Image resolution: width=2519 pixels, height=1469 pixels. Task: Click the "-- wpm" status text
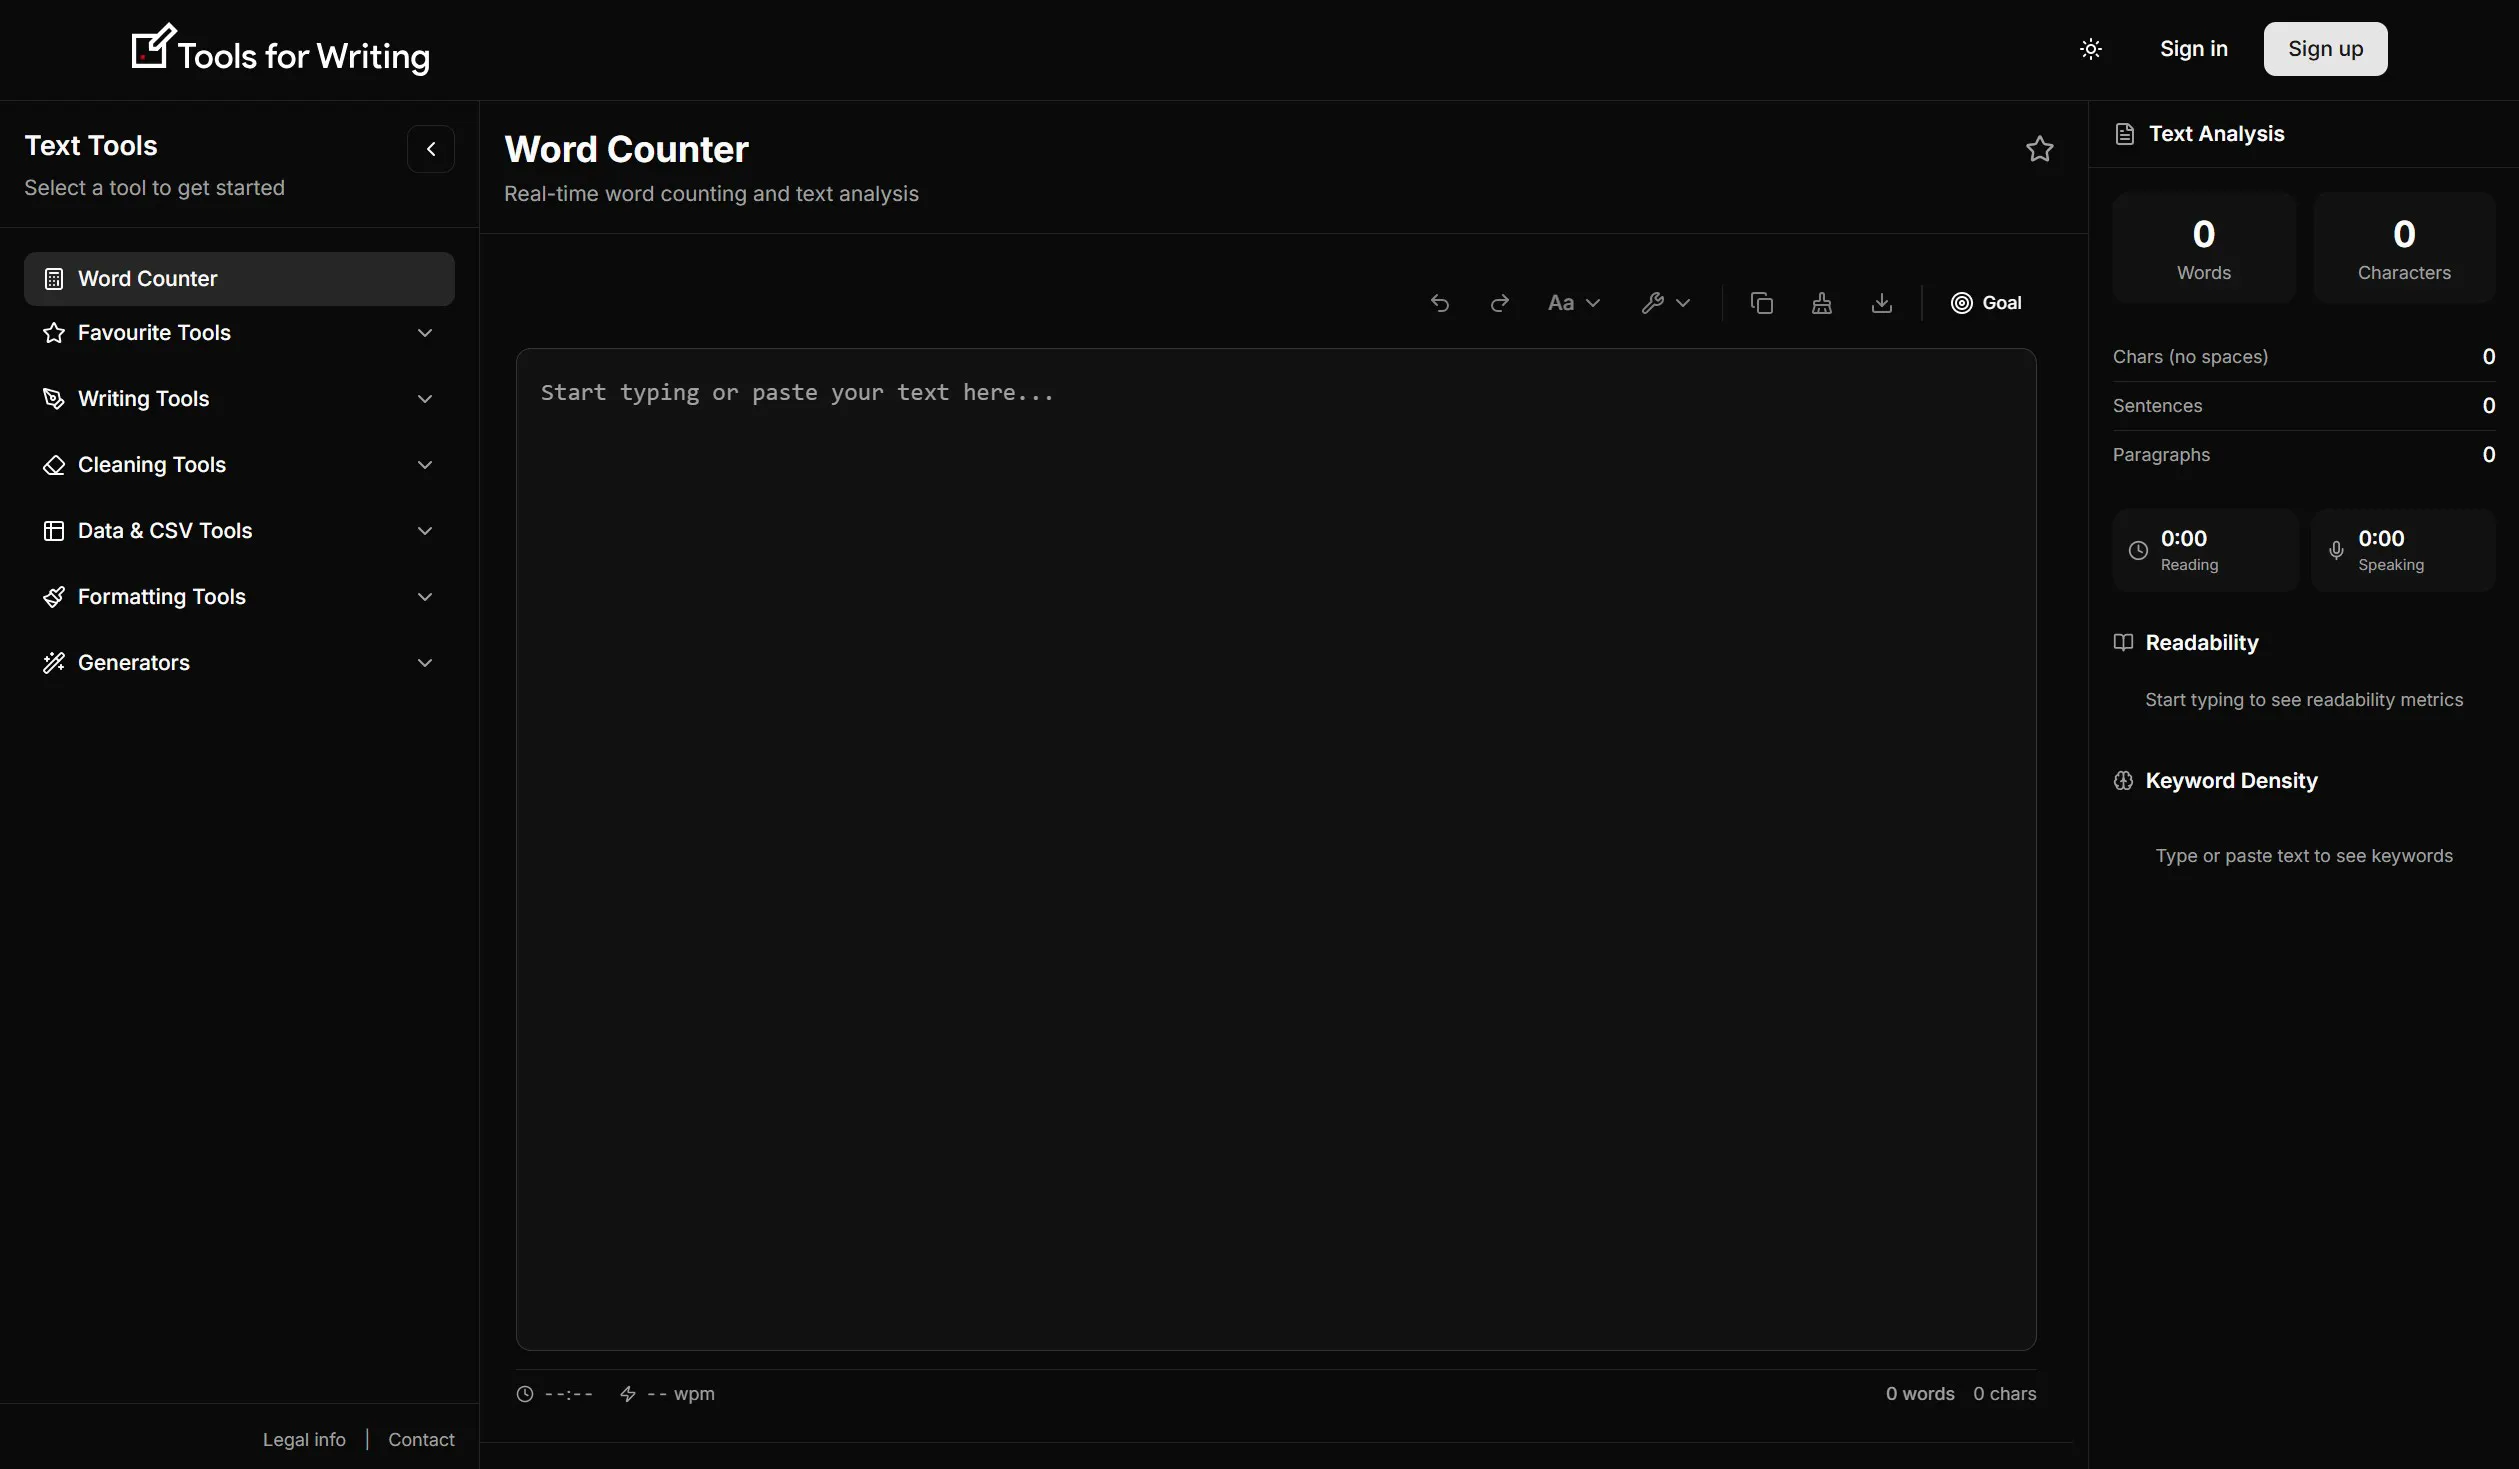[681, 1394]
